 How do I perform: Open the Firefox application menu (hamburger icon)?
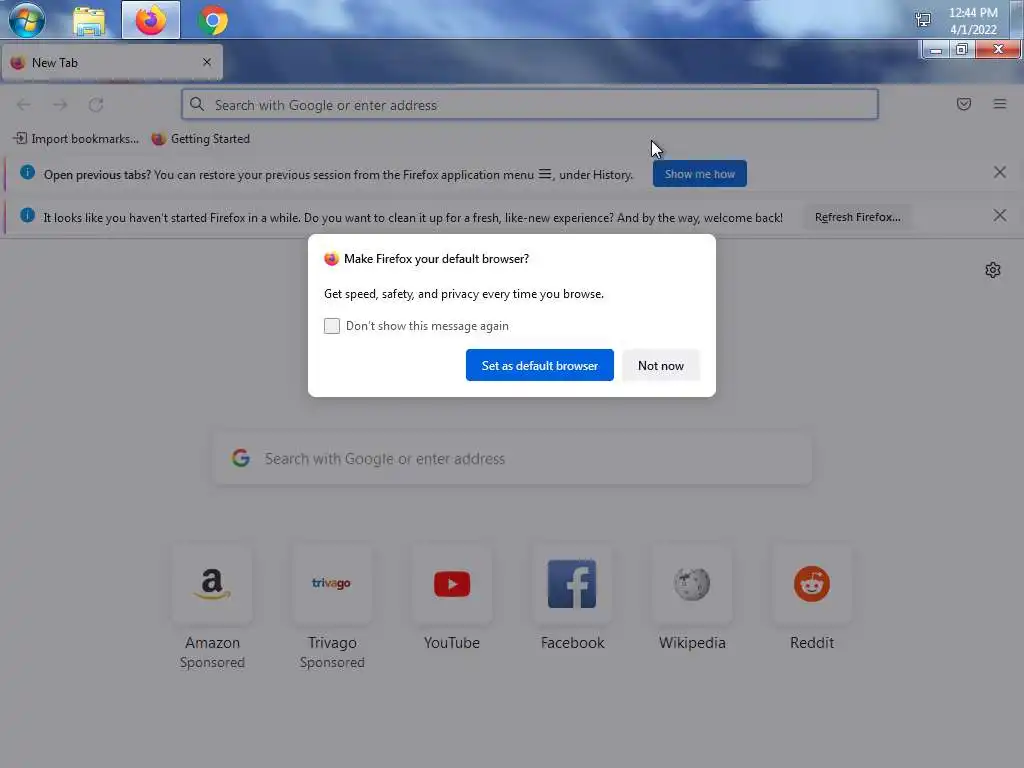[x=999, y=104]
